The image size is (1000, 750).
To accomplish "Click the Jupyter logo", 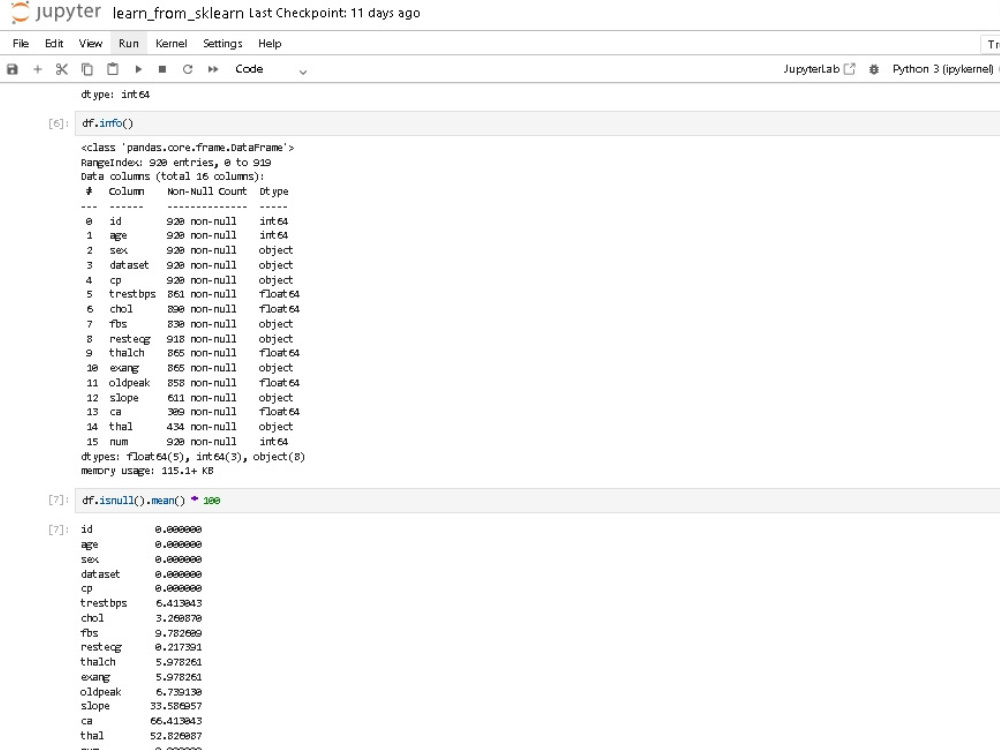I will tap(56, 12).
